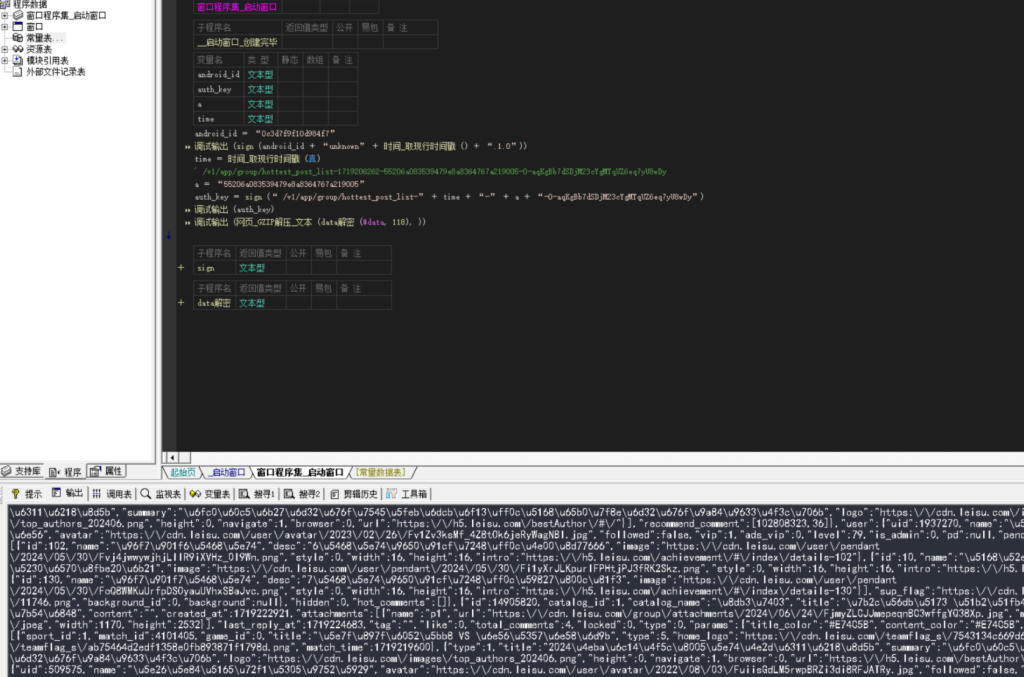Select 常量表... in program tree
This screenshot has width=1024, height=677.
(45, 38)
